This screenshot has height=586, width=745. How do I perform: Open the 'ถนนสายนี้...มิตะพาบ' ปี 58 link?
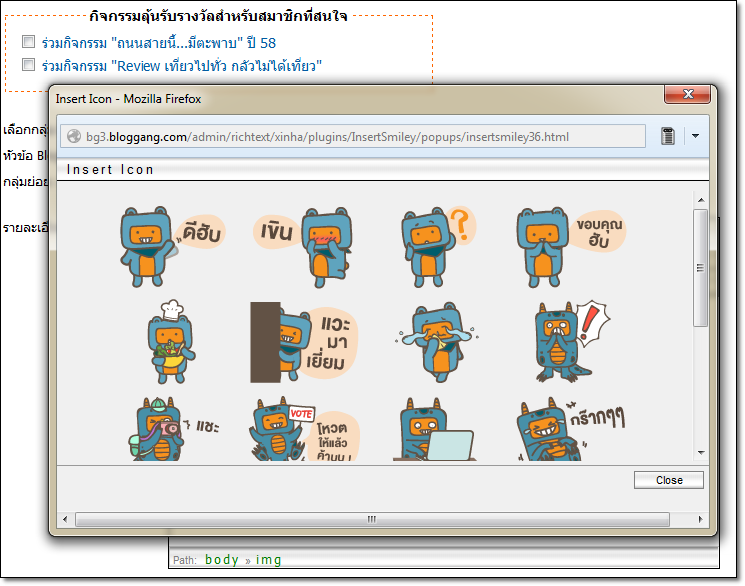tap(158, 43)
